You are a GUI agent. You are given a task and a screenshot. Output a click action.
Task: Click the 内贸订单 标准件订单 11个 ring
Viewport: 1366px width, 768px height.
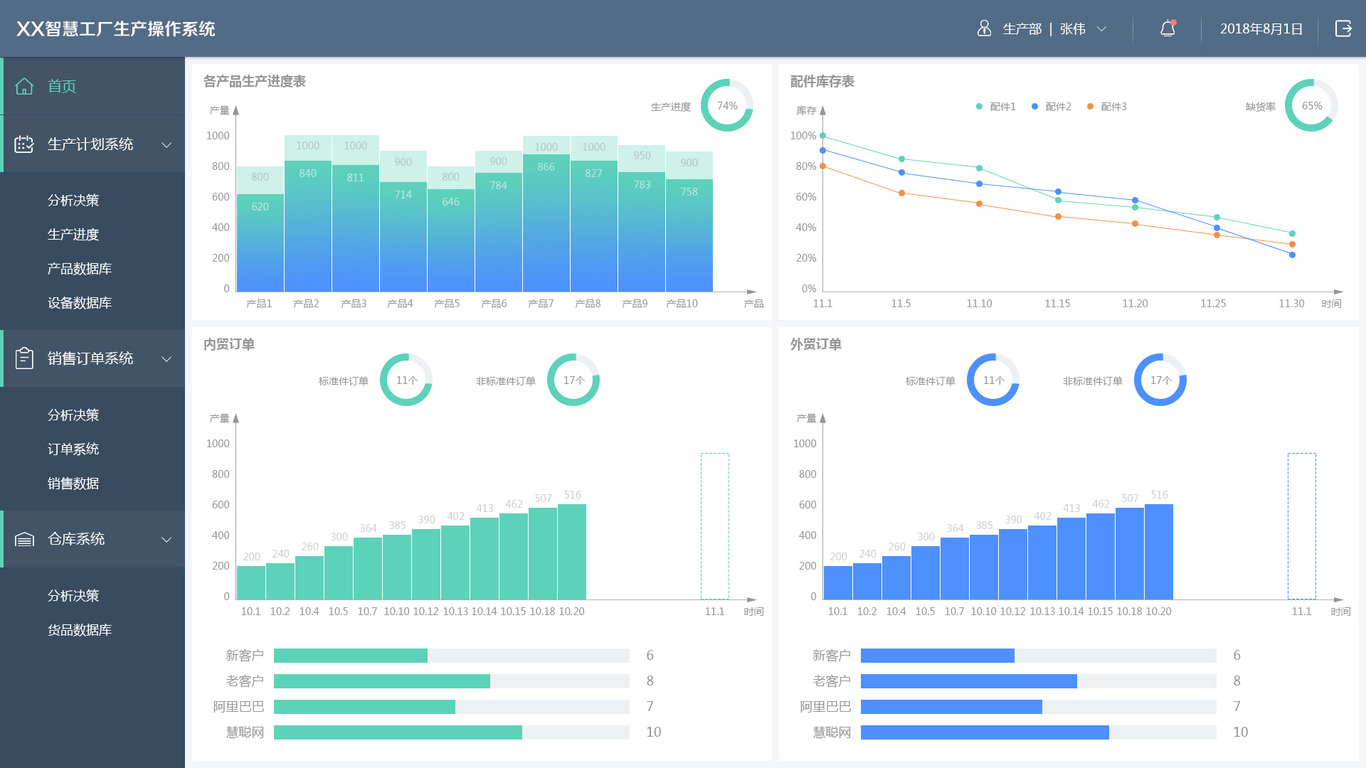click(x=406, y=380)
